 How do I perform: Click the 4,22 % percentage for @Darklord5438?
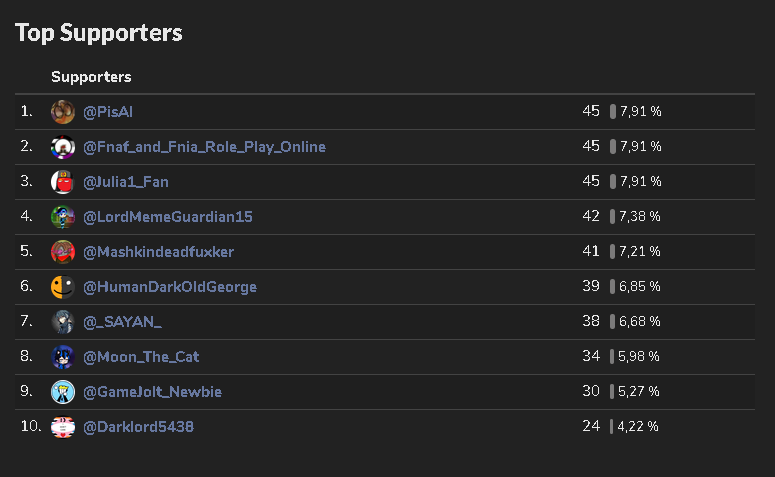pos(639,427)
